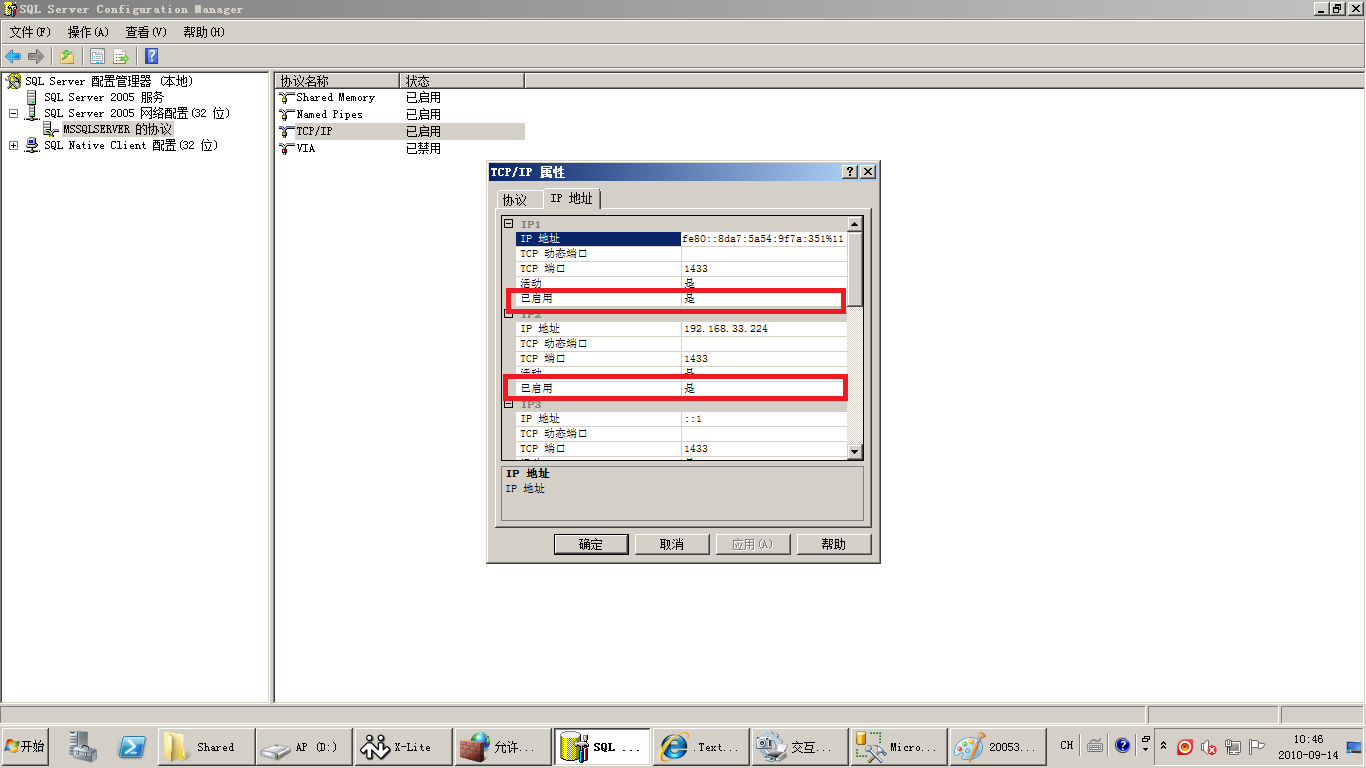Open the AP (D:) drive taskbar item

click(x=303, y=747)
